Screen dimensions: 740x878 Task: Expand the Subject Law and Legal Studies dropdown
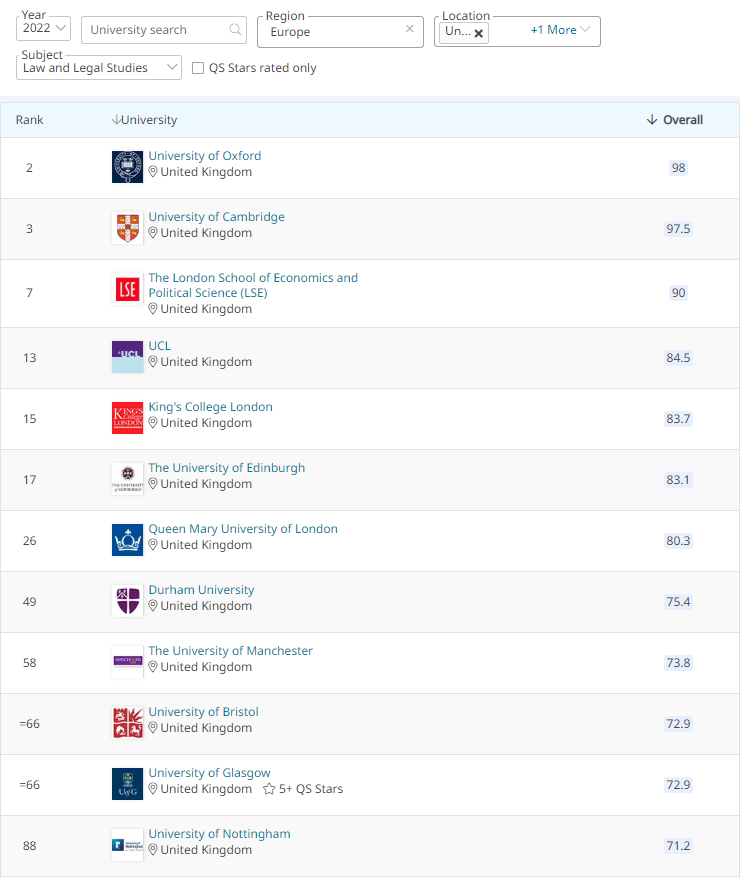99,68
